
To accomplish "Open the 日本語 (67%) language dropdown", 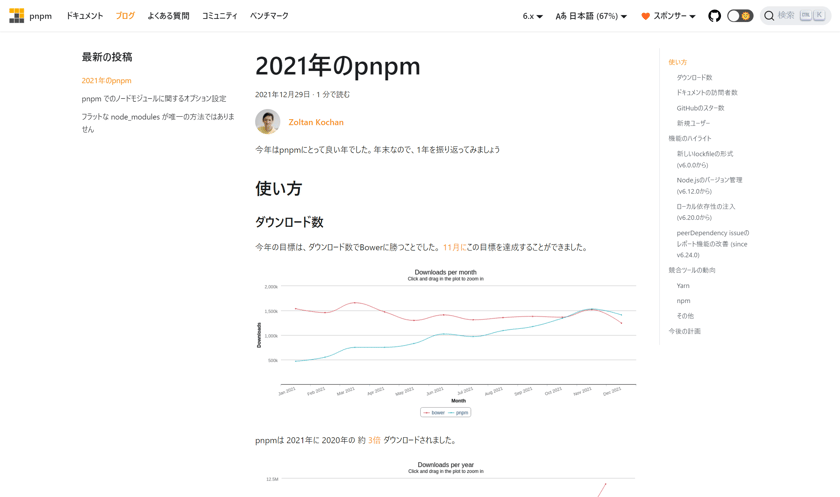I will pyautogui.click(x=591, y=16).
